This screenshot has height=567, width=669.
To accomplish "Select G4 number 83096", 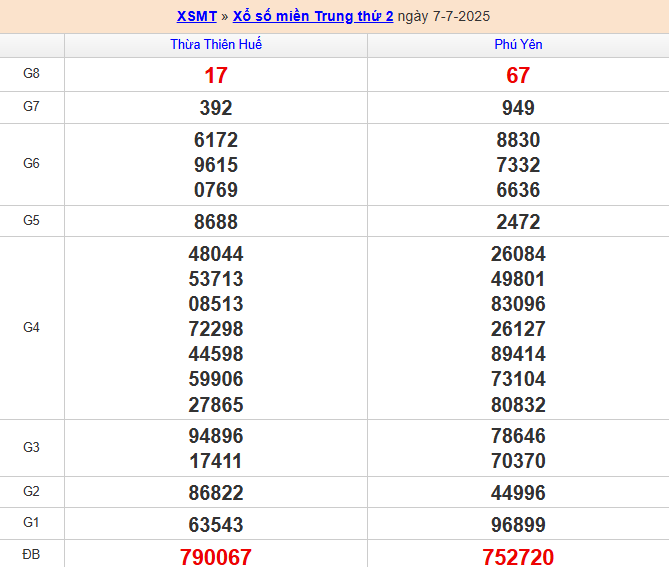I will pos(518,304).
